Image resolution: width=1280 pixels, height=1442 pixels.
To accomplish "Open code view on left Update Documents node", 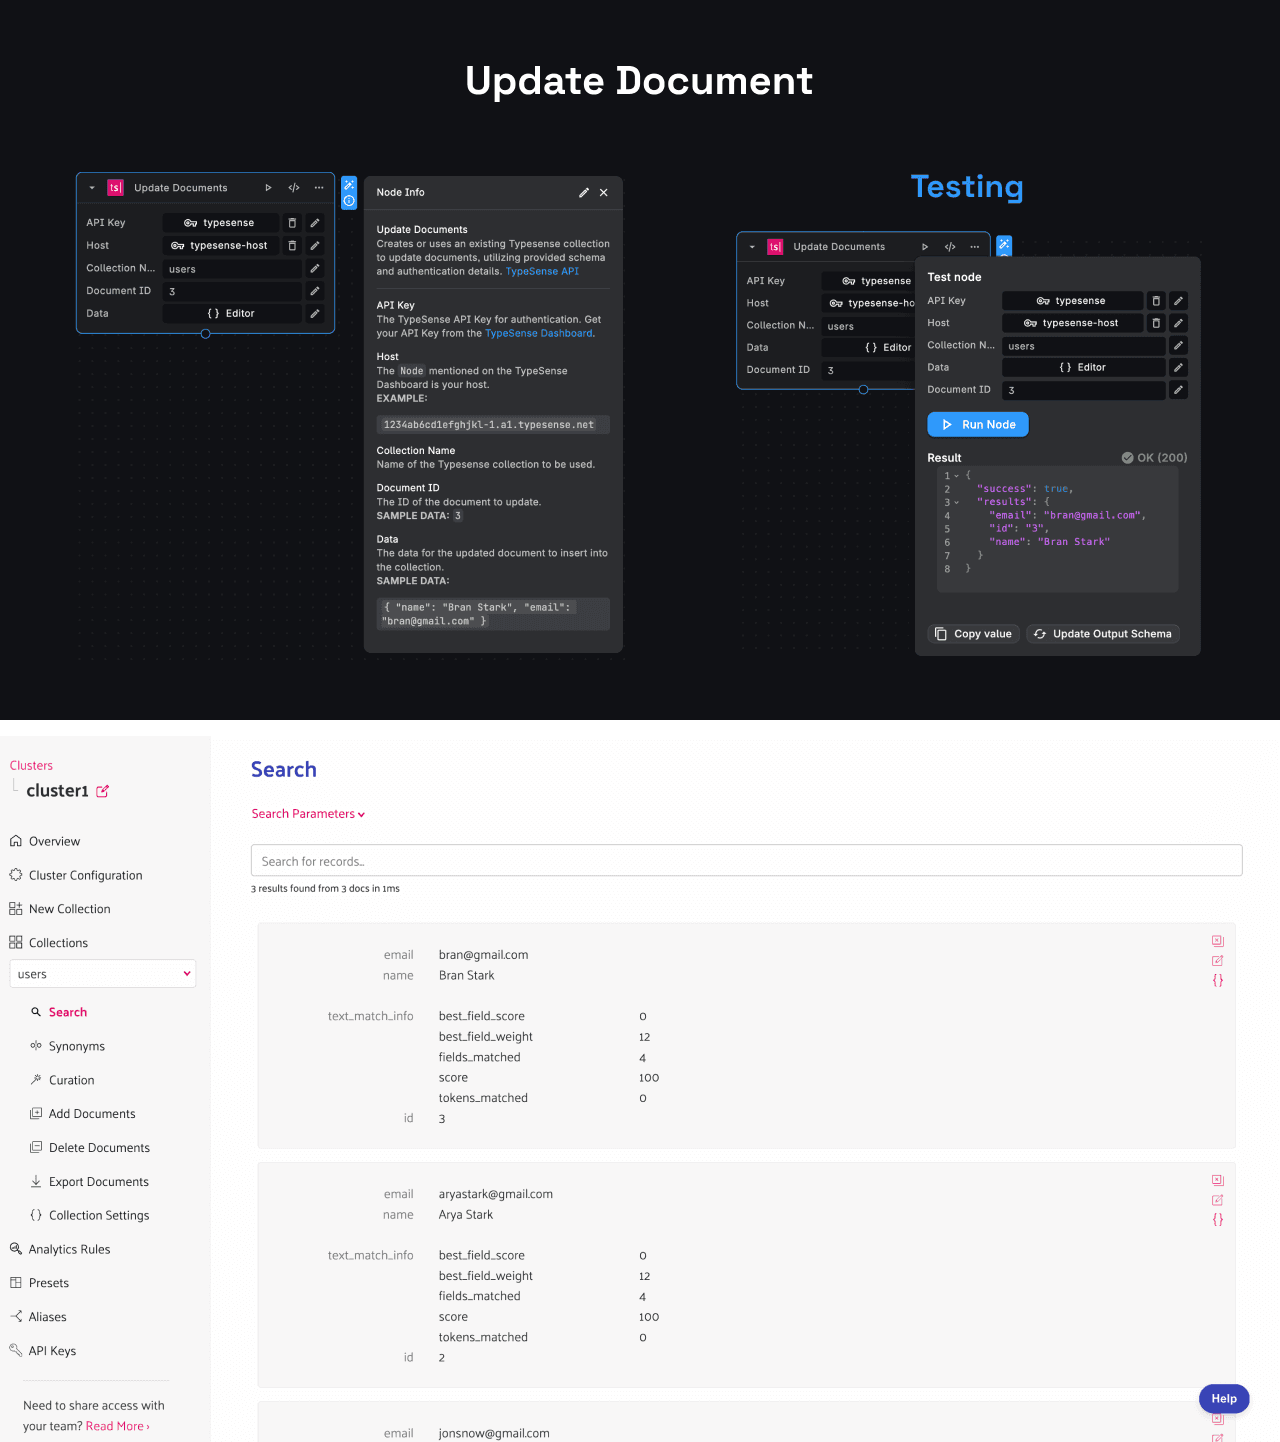I will (x=294, y=188).
